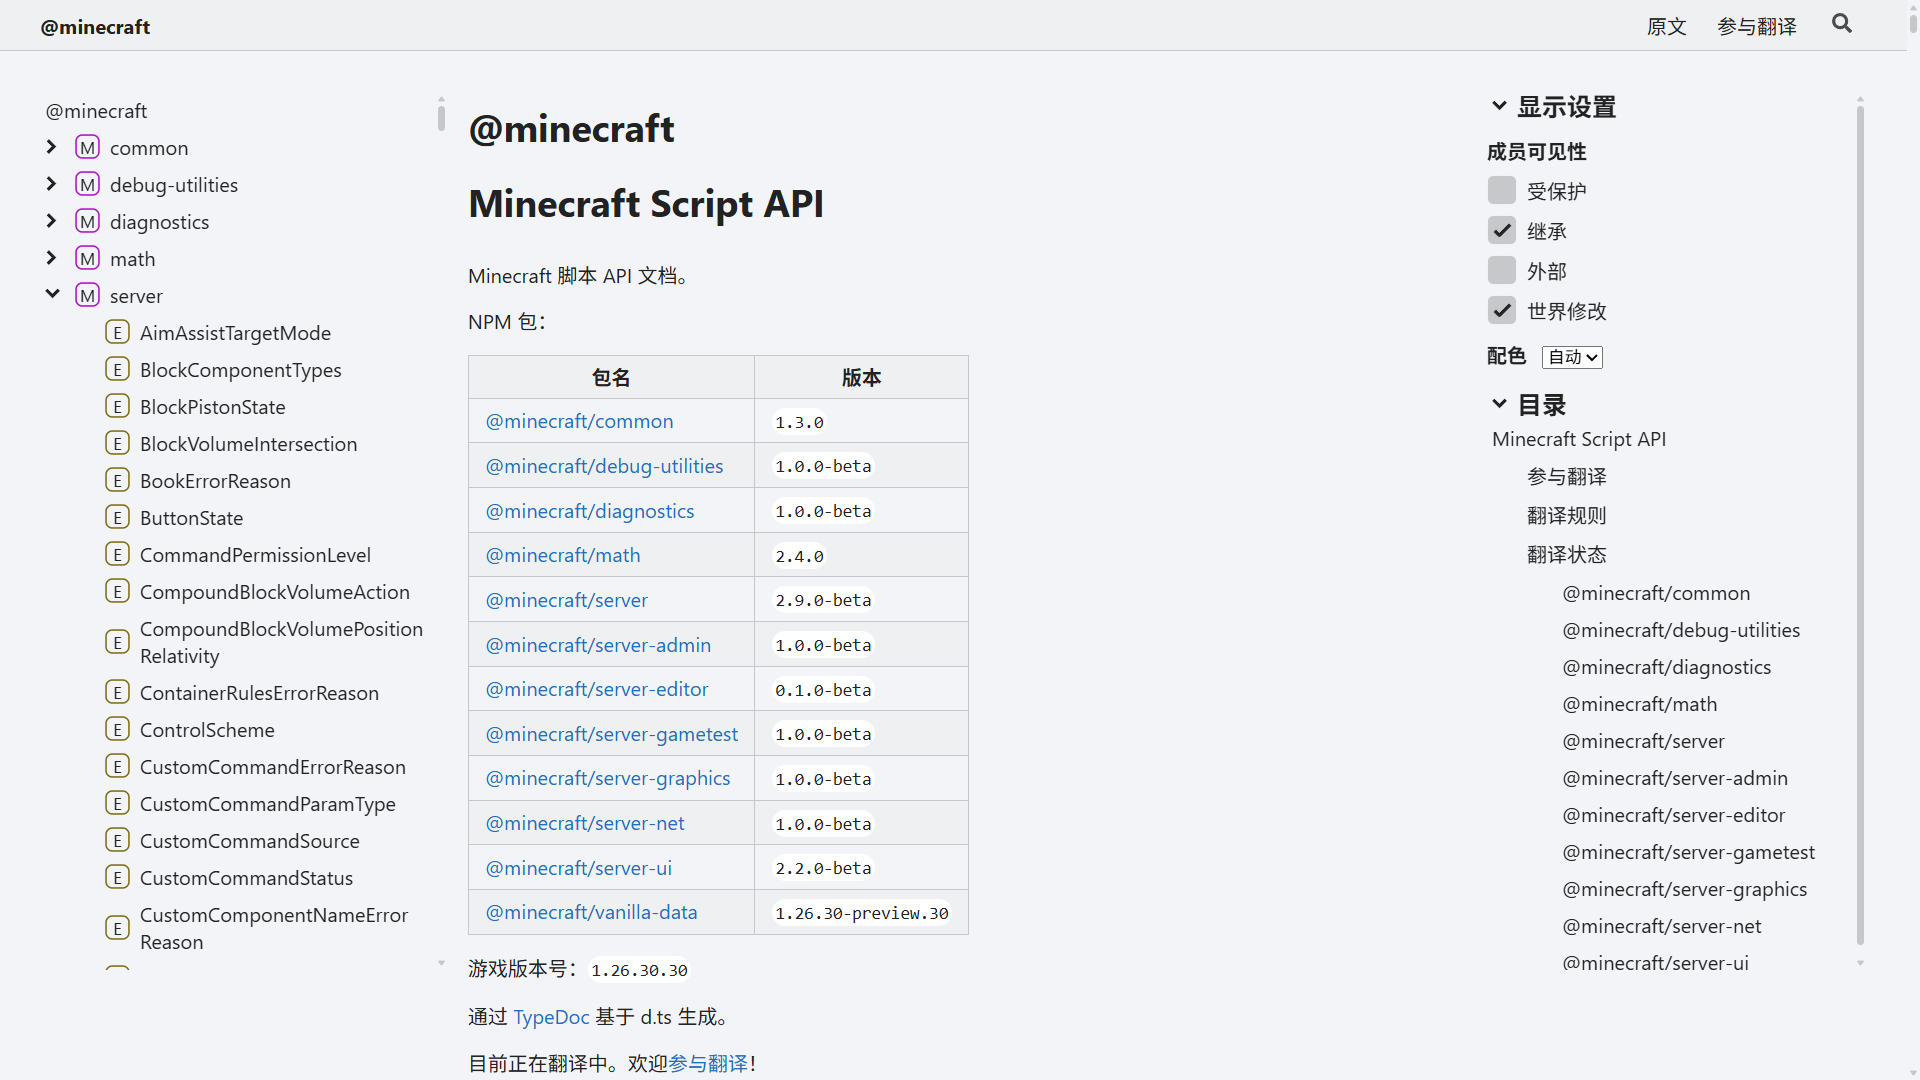This screenshot has height=1080, width=1920.
Task: Open the 配色 theme dropdown
Action: tap(1572, 357)
